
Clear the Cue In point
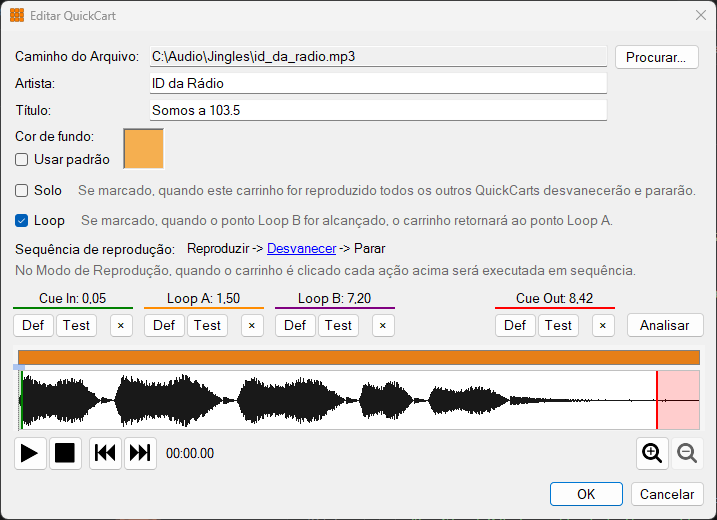121,326
